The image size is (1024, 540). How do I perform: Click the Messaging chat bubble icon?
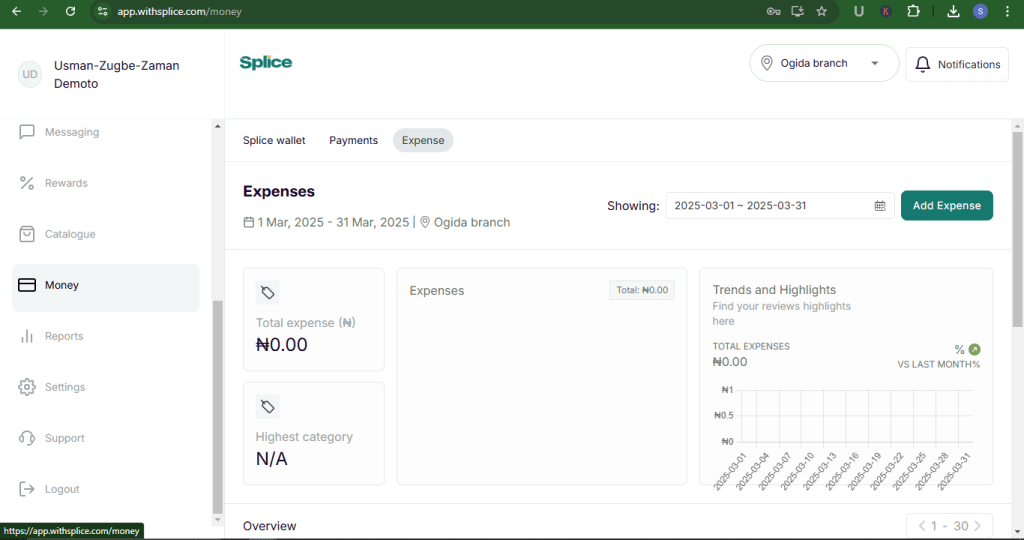click(x=27, y=132)
